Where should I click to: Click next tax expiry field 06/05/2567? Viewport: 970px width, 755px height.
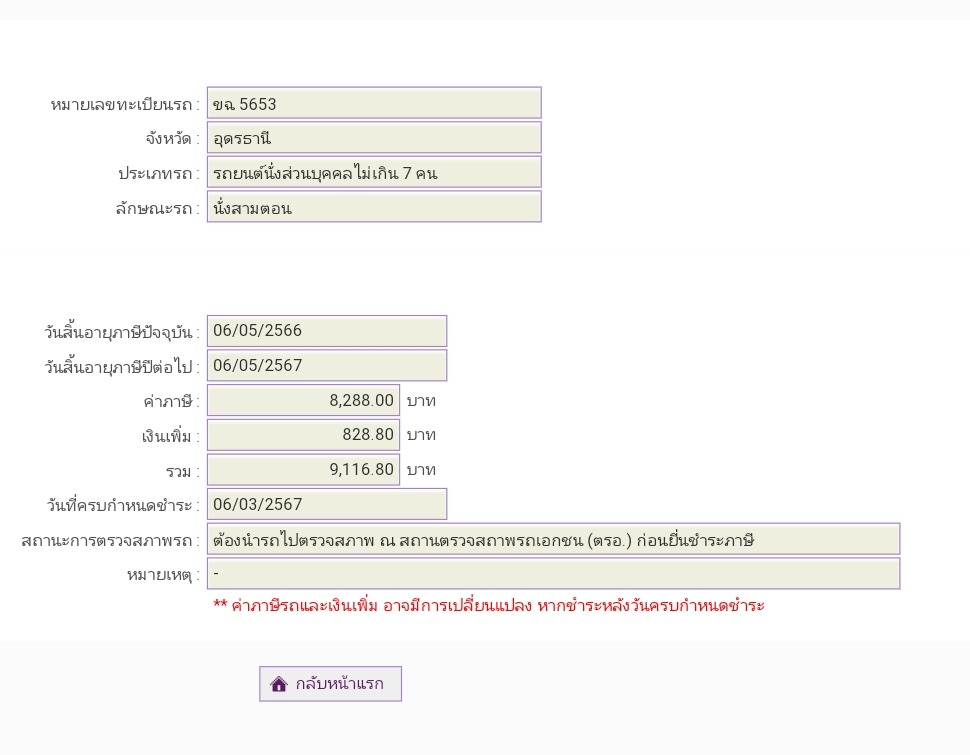327,366
